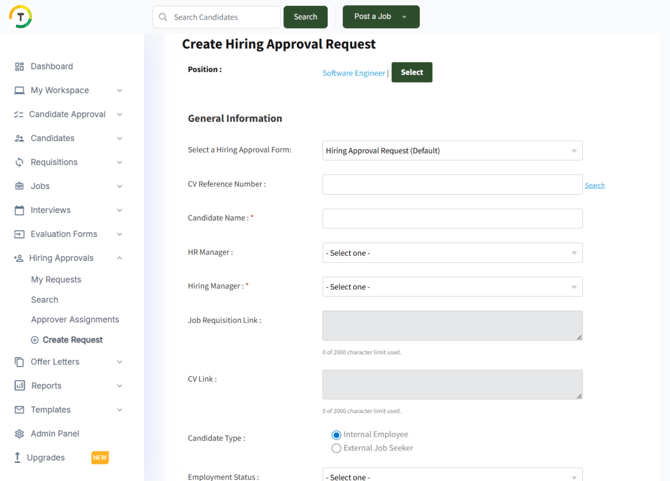Open the Hiring Manager dropdown

click(x=452, y=287)
